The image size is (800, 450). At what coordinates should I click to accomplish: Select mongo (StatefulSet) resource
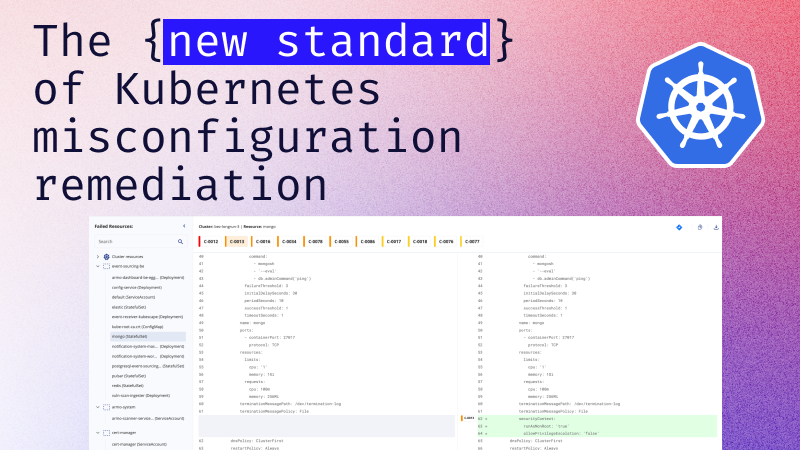pyautogui.click(x=148, y=337)
